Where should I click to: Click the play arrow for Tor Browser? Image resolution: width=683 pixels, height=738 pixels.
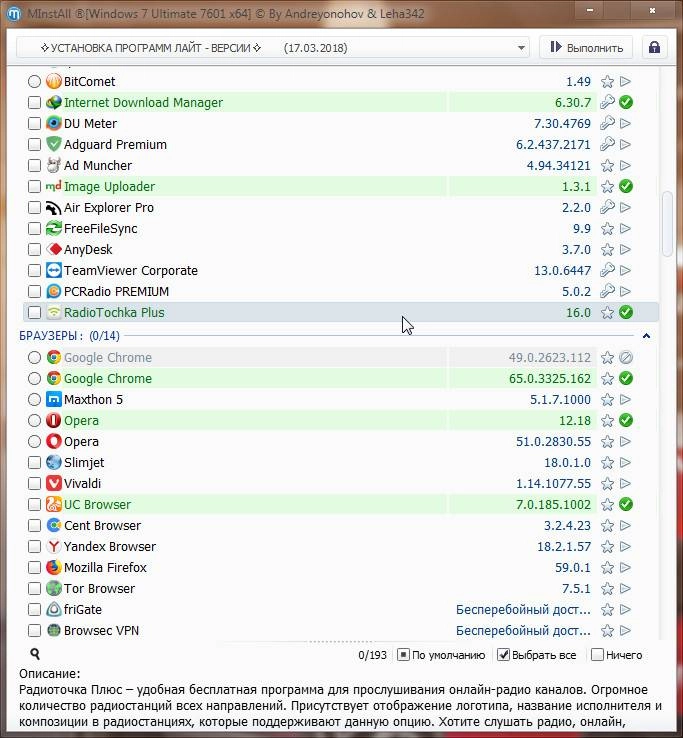click(625, 588)
